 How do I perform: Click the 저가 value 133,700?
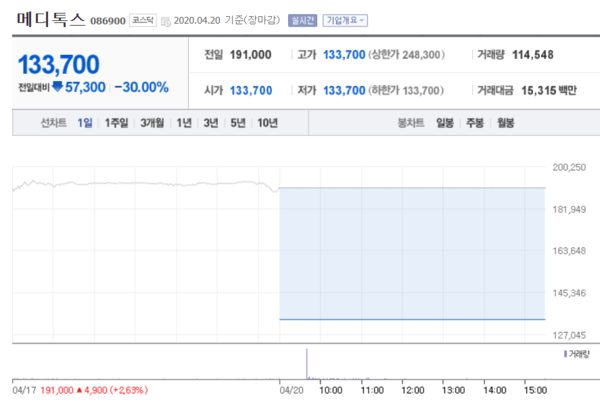point(344,91)
